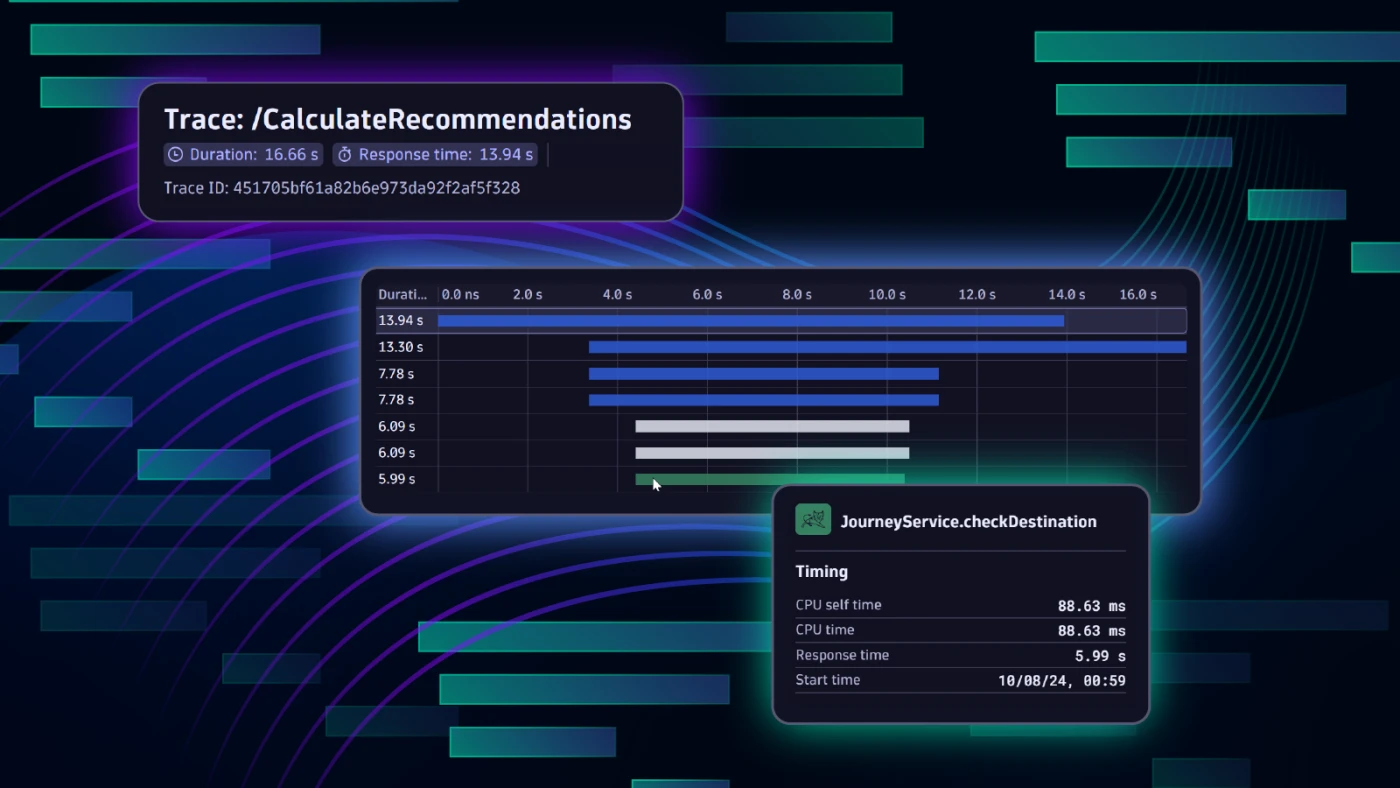1400x788 pixels.
Task: Select the Trace ID text to copy it
Action: pos(341,188)
